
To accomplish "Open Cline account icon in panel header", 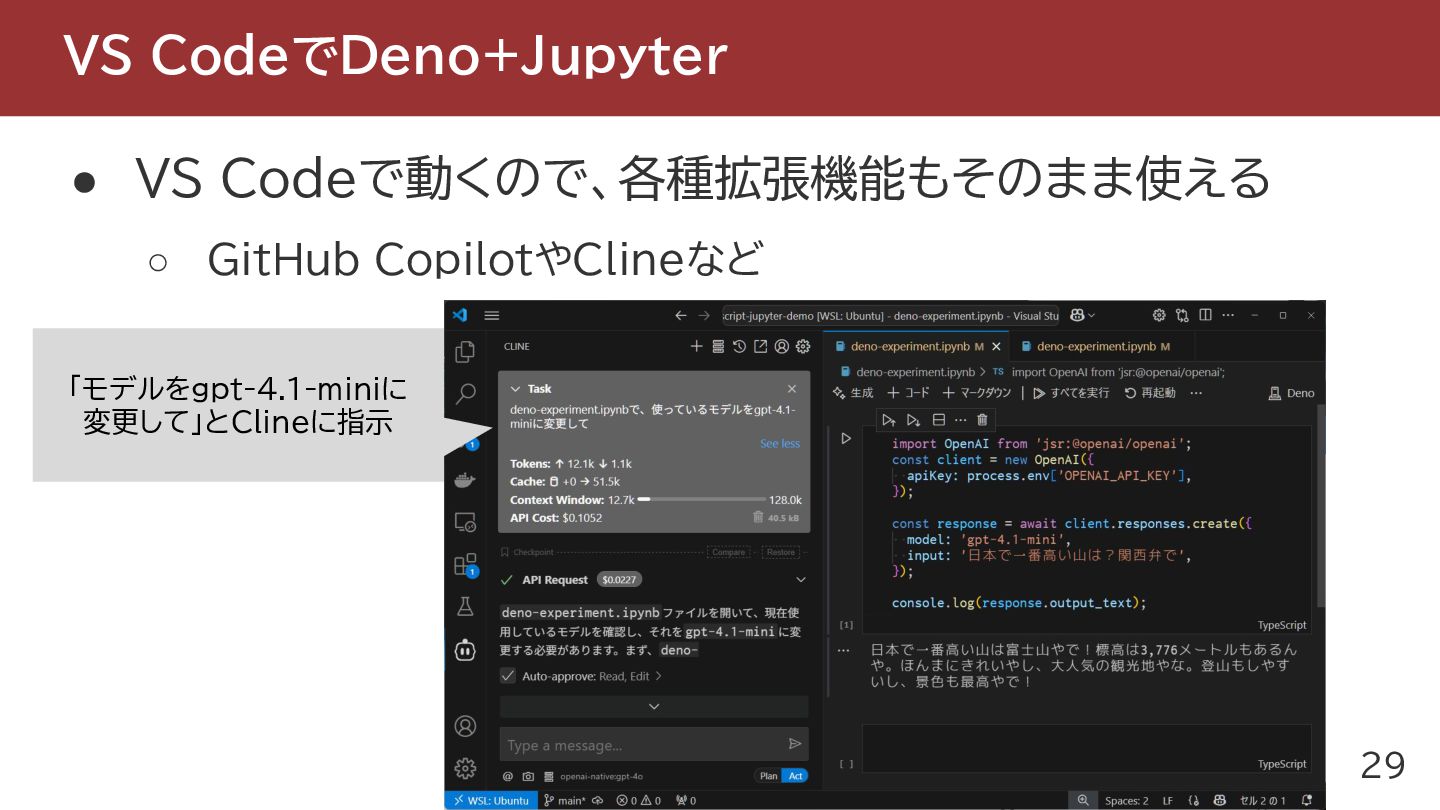I will point(782,346).
